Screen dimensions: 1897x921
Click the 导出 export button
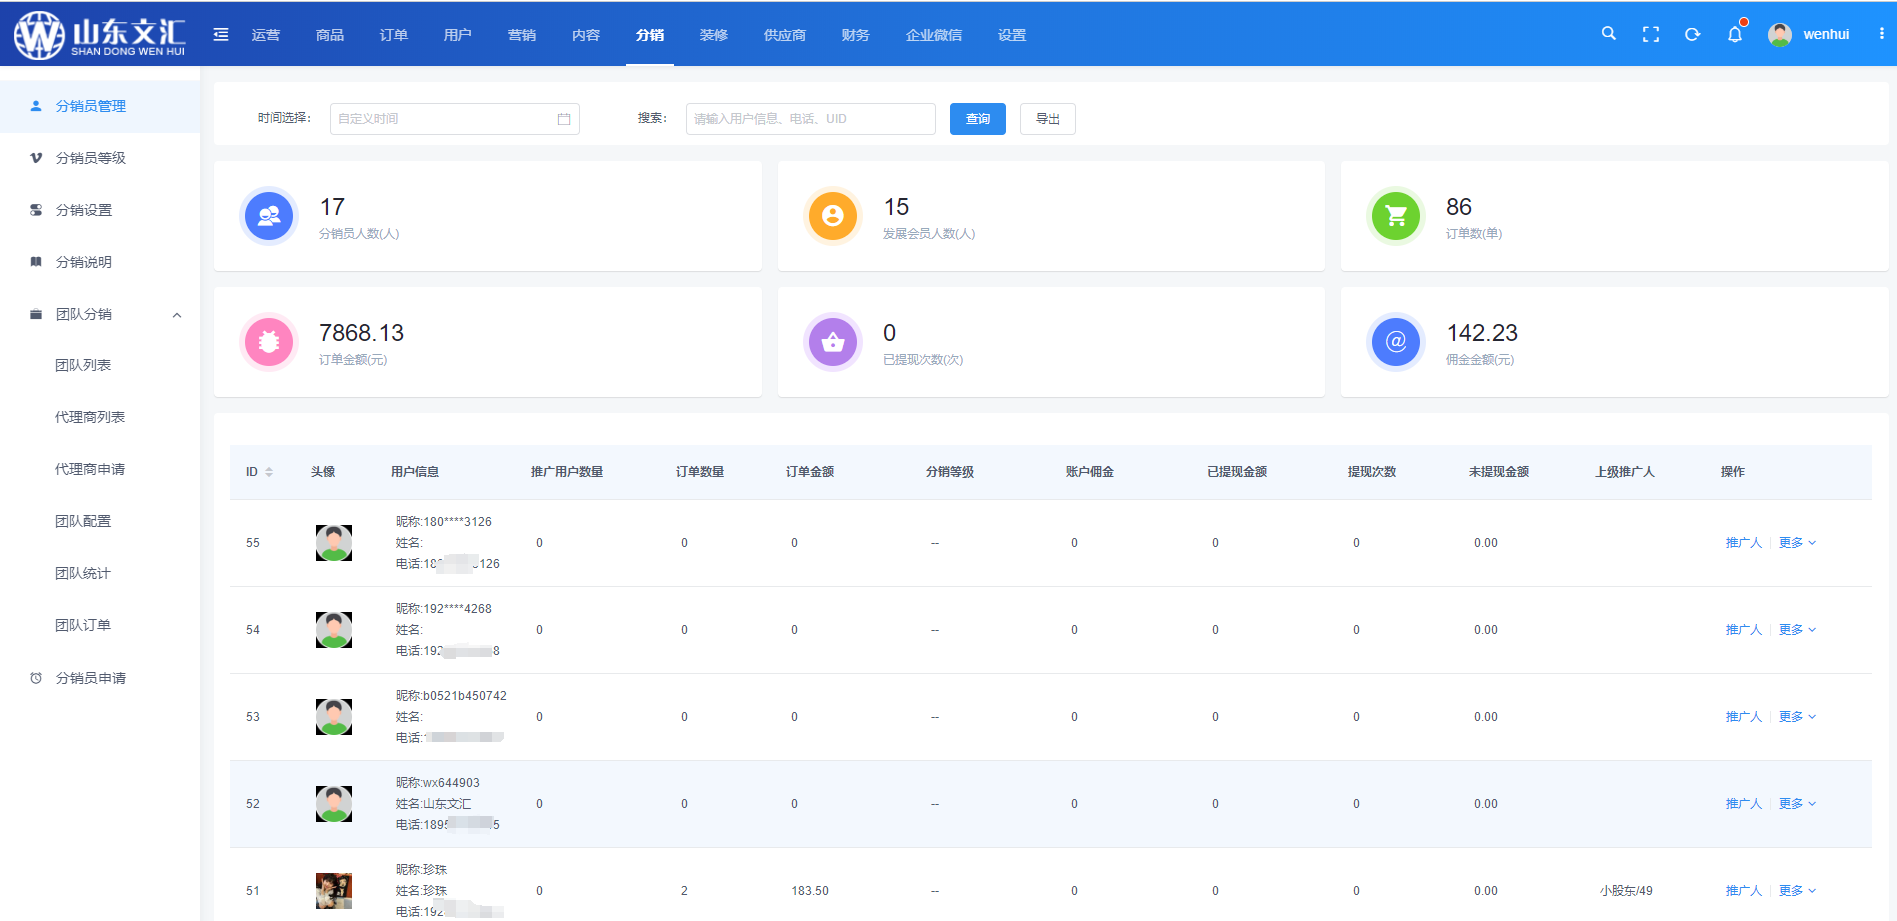click(1048, 119)
